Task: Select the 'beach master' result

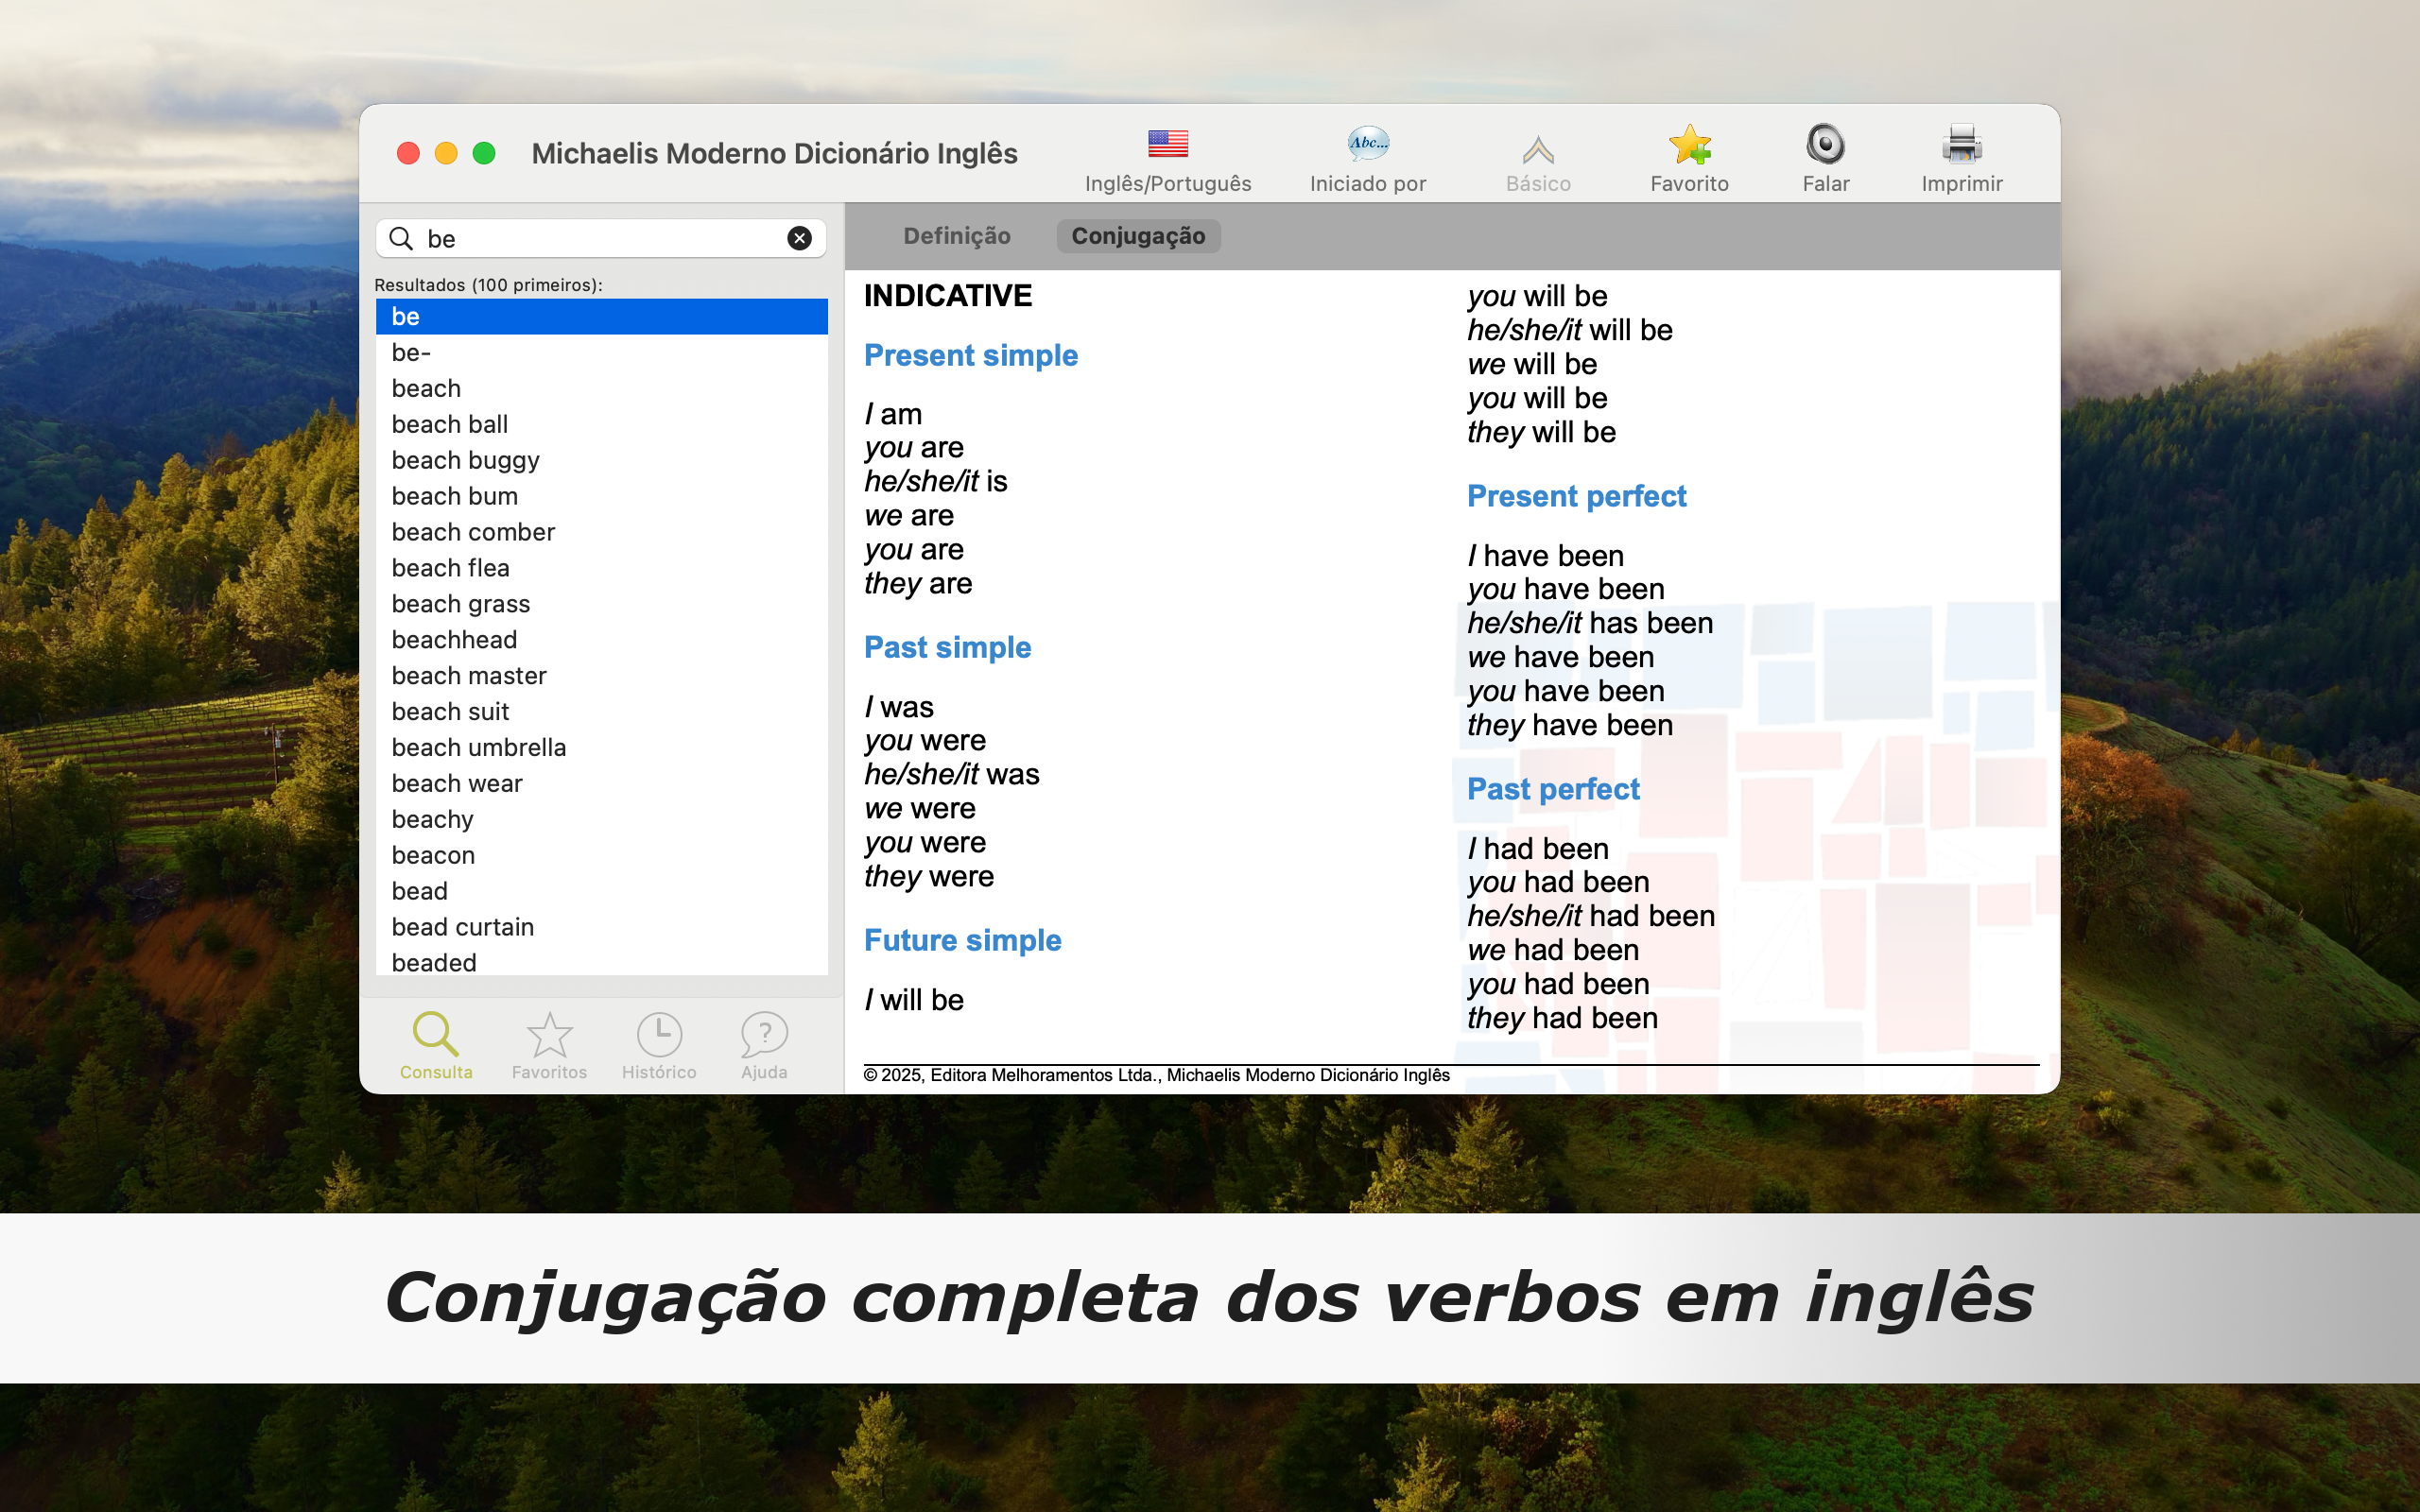Action: (x=601, y=676)
